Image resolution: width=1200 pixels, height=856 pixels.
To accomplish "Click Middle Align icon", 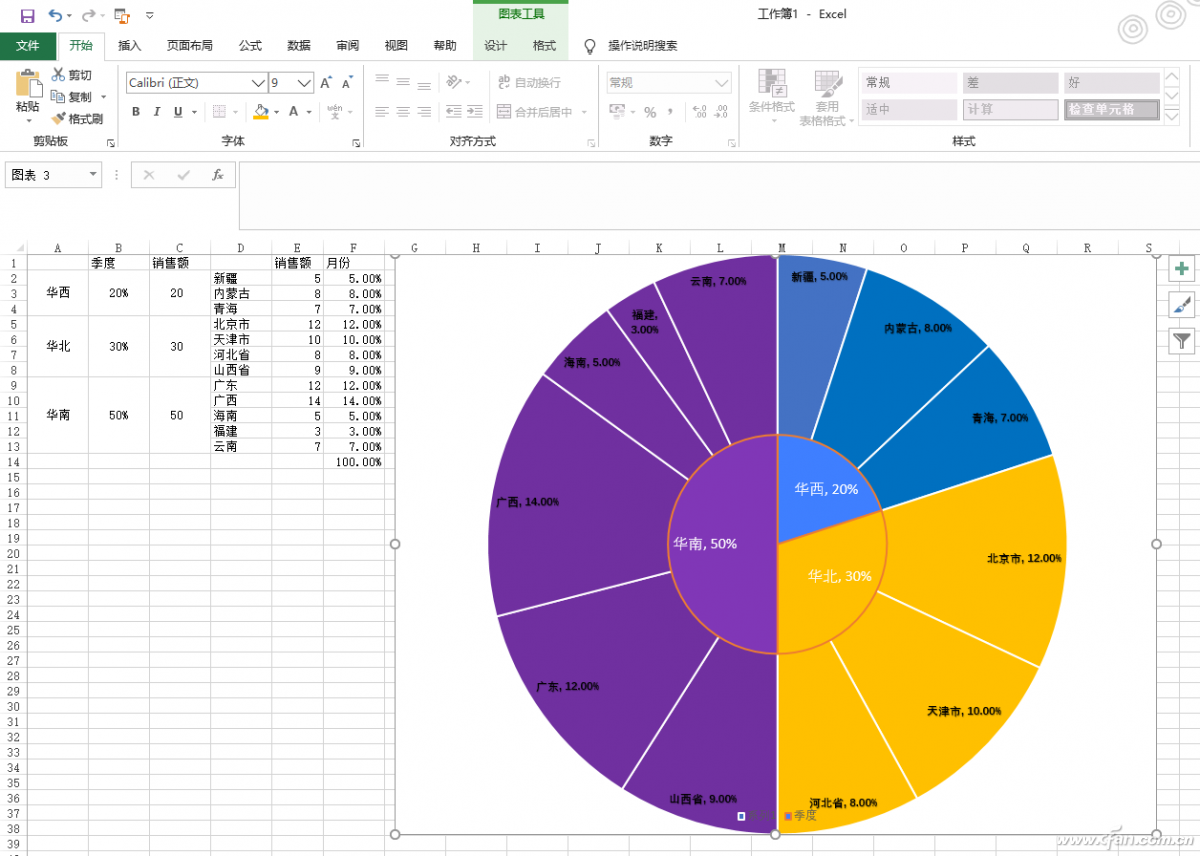I will [403, 82].
